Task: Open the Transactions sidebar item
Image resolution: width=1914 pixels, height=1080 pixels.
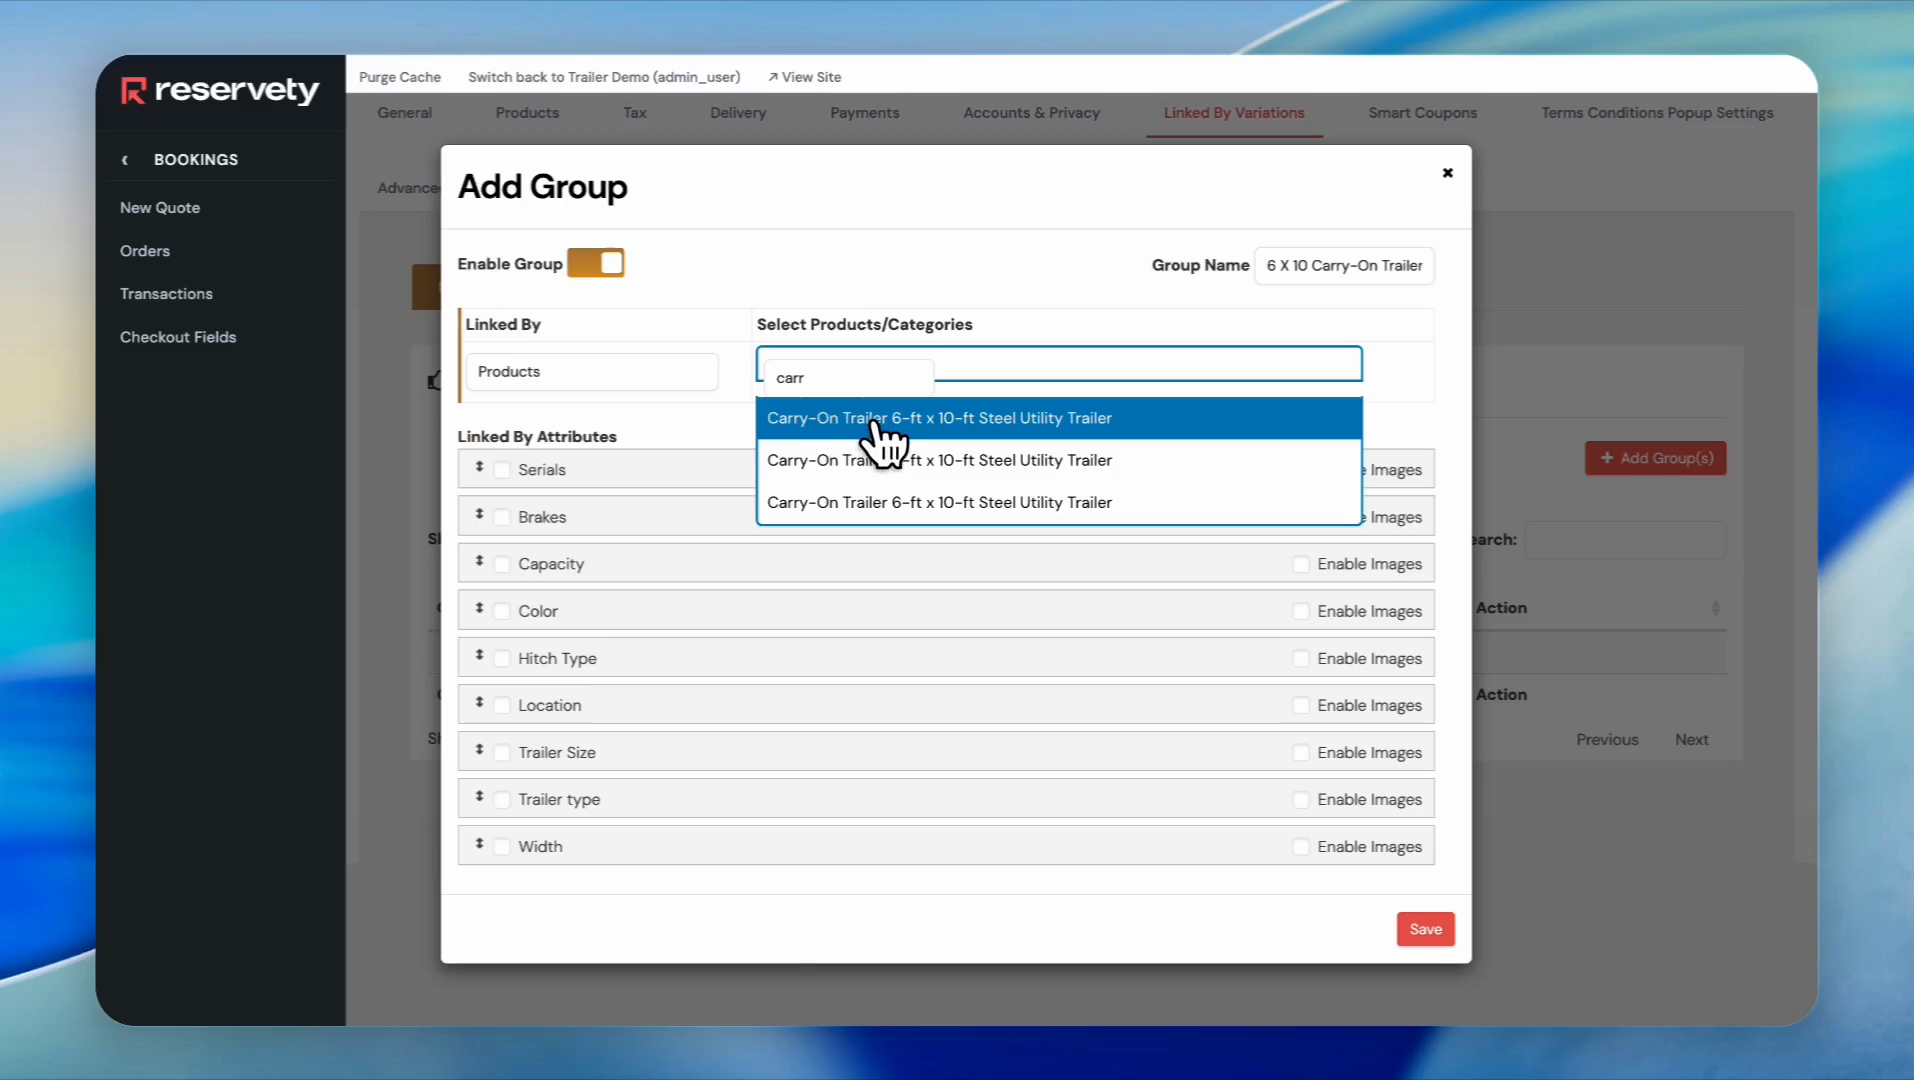Action: coord(166,294)
